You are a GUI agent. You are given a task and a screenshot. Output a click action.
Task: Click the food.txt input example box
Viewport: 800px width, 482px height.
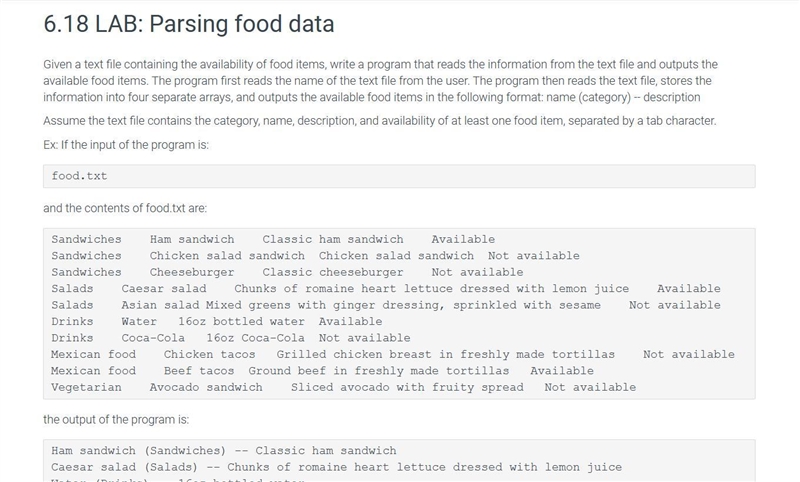(x=399, y=176)
